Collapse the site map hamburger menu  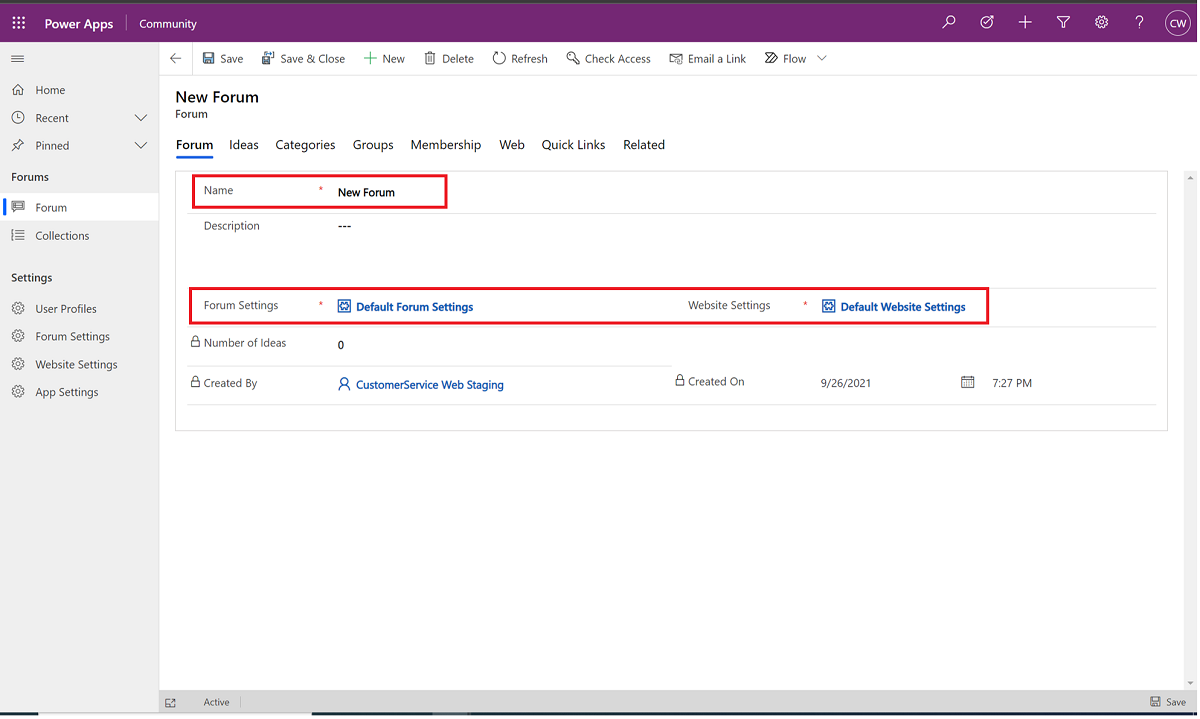18,59
